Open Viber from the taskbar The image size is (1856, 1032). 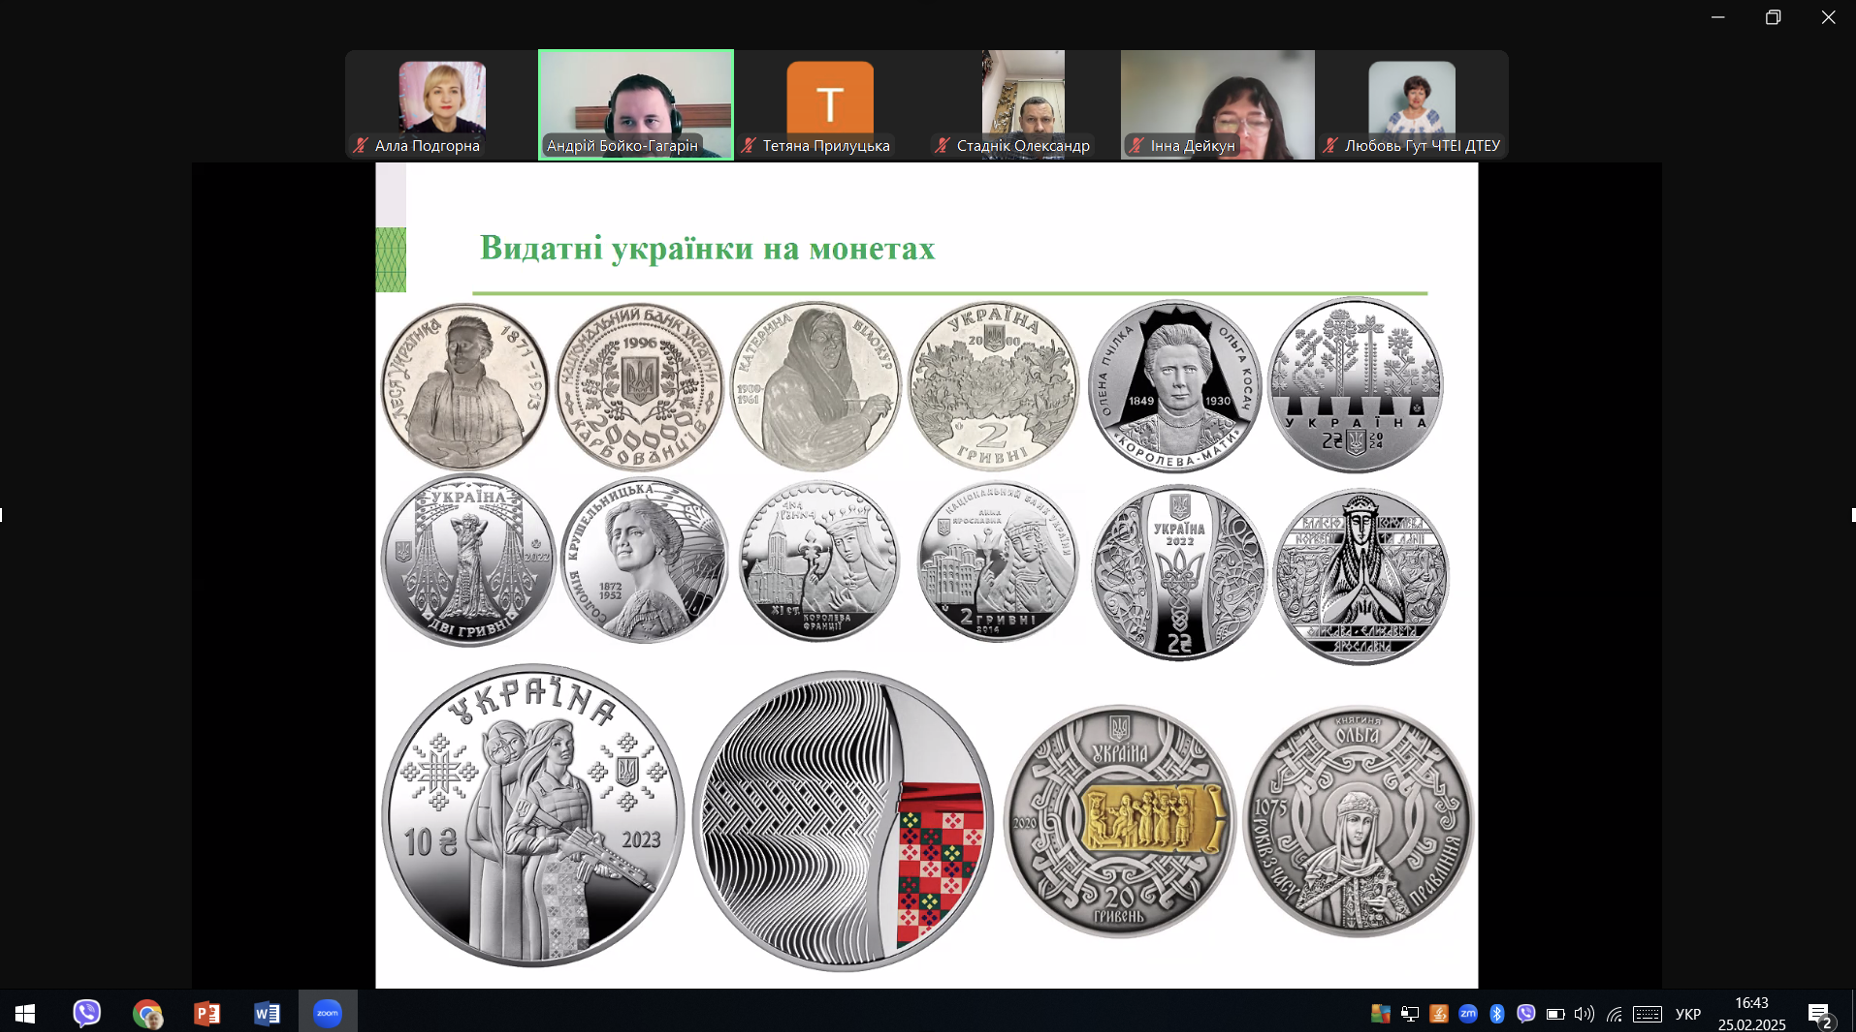tap(87, 1013)
